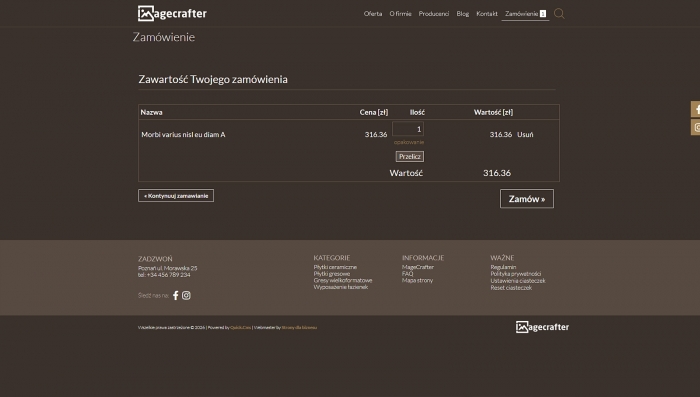The image size is (700, 397).
Task: Open the search magnifier icon
Action: tap(559, 14)
